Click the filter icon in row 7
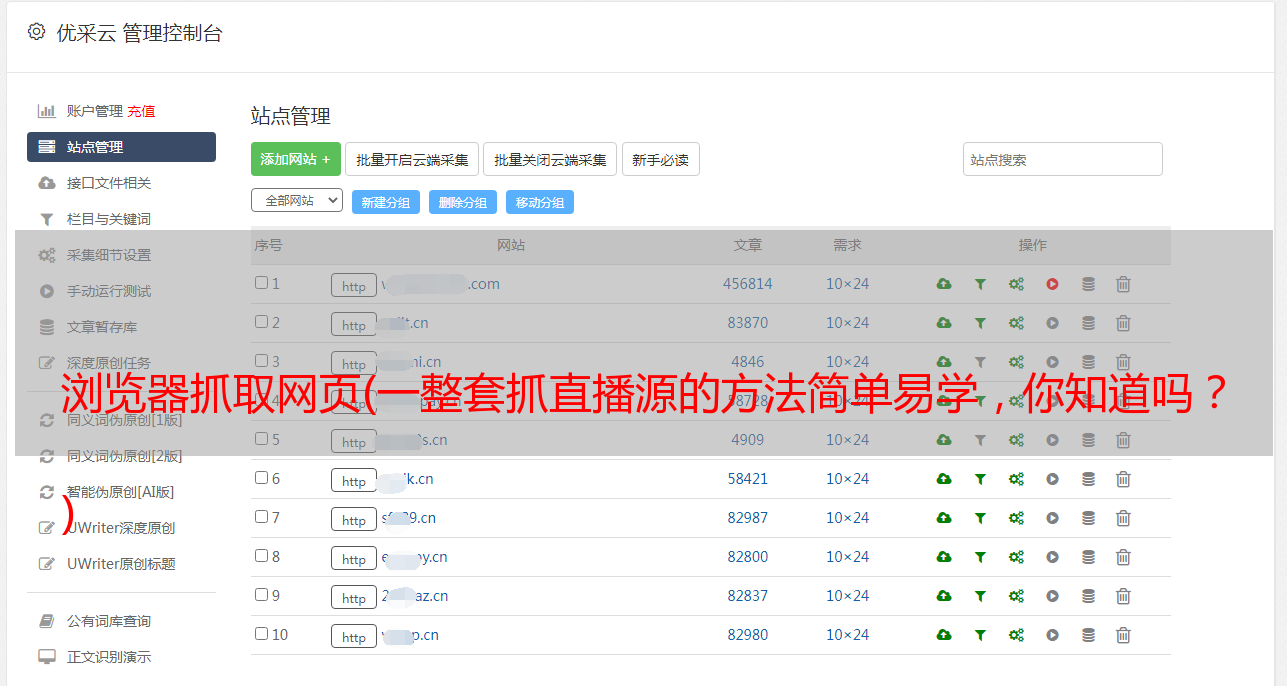The width and height of the screenshot is (1287, 686). 980,518
